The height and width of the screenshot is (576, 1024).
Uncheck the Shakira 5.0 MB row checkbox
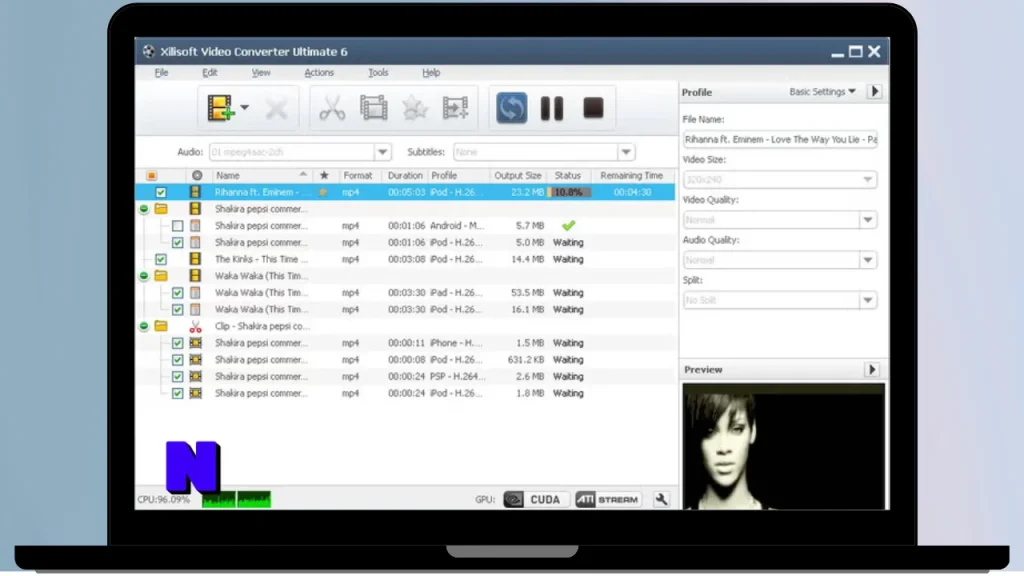coord(178,243)
